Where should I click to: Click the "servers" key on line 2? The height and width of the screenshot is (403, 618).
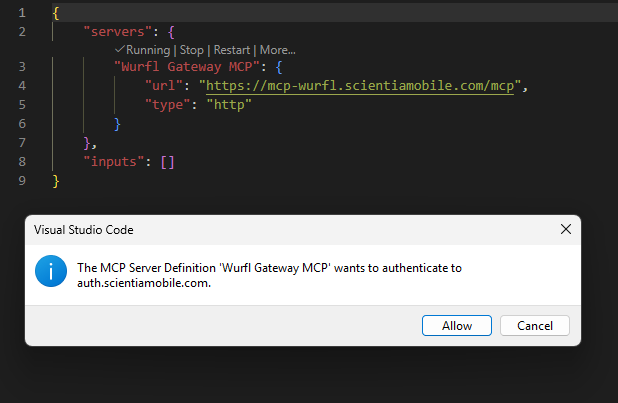click(117, 32)
